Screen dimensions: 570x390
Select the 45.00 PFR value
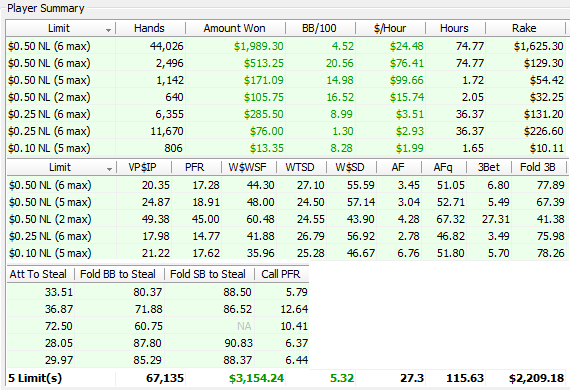(x=205, y=219)
